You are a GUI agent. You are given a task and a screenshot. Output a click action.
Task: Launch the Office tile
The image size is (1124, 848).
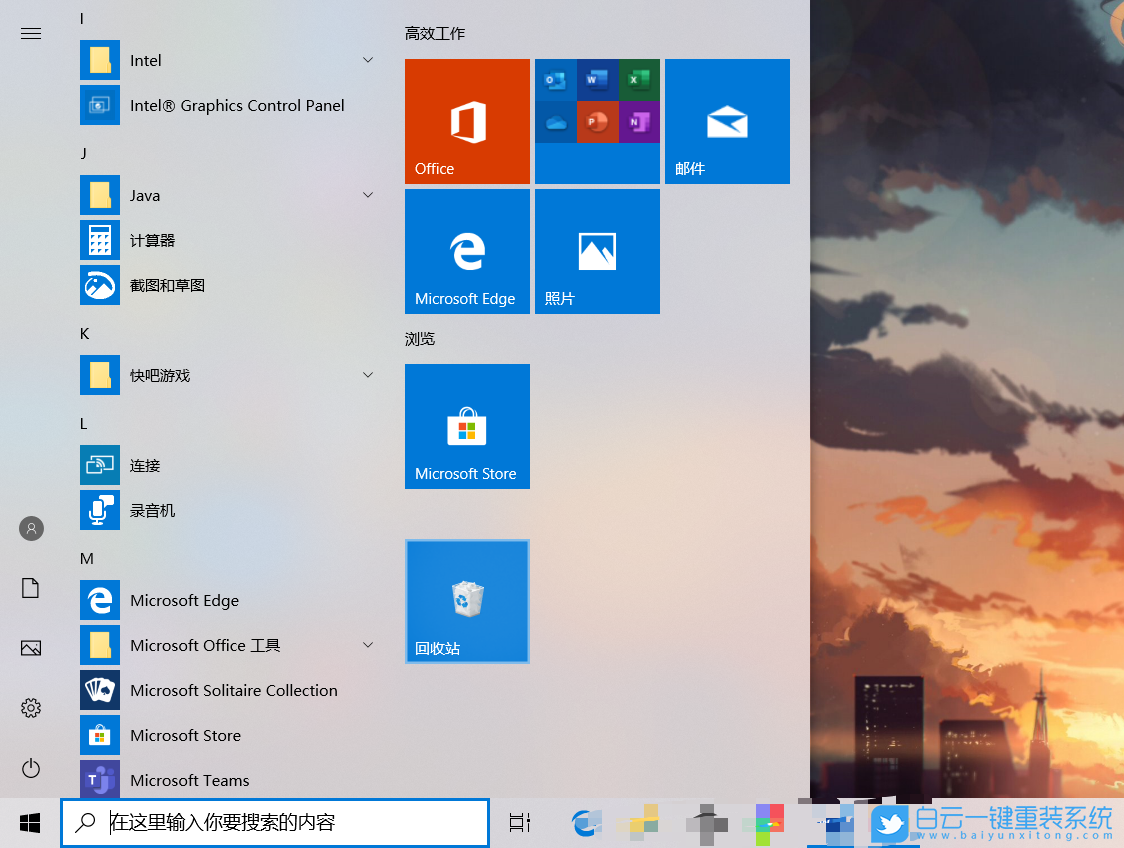[x=466, y=120]
